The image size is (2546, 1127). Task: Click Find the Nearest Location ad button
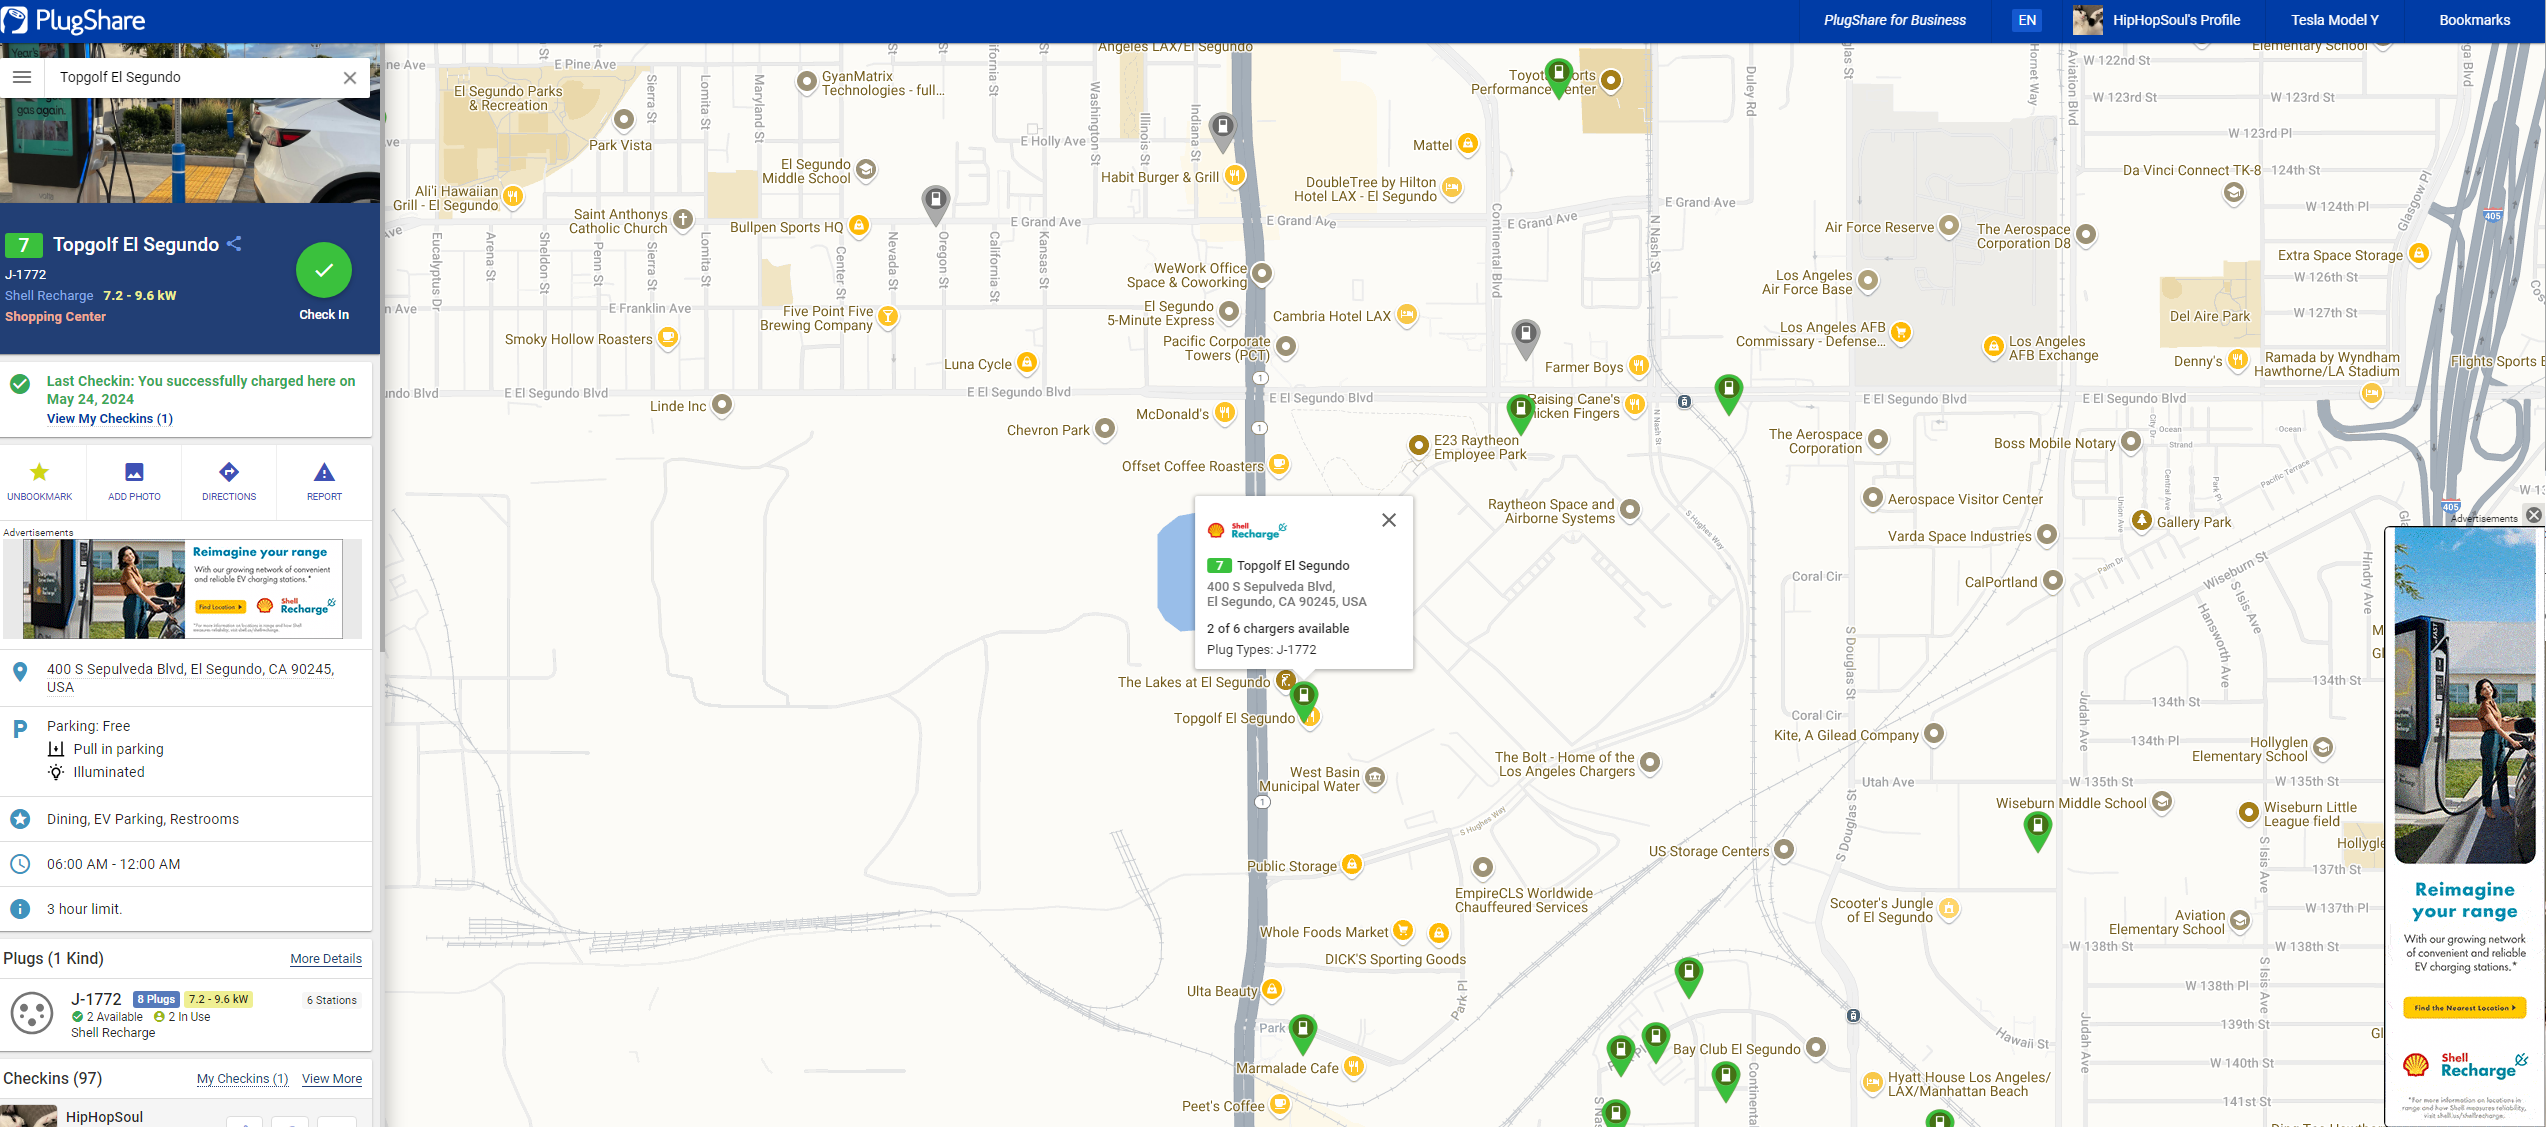[2464, 1008]
